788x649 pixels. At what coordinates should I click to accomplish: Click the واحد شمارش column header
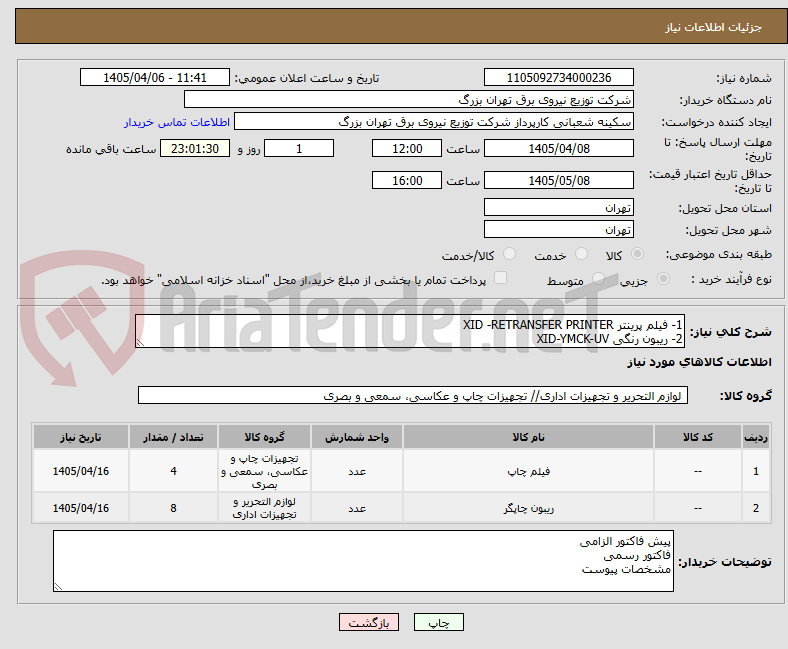pyautogui.click(x=357, y=437)
